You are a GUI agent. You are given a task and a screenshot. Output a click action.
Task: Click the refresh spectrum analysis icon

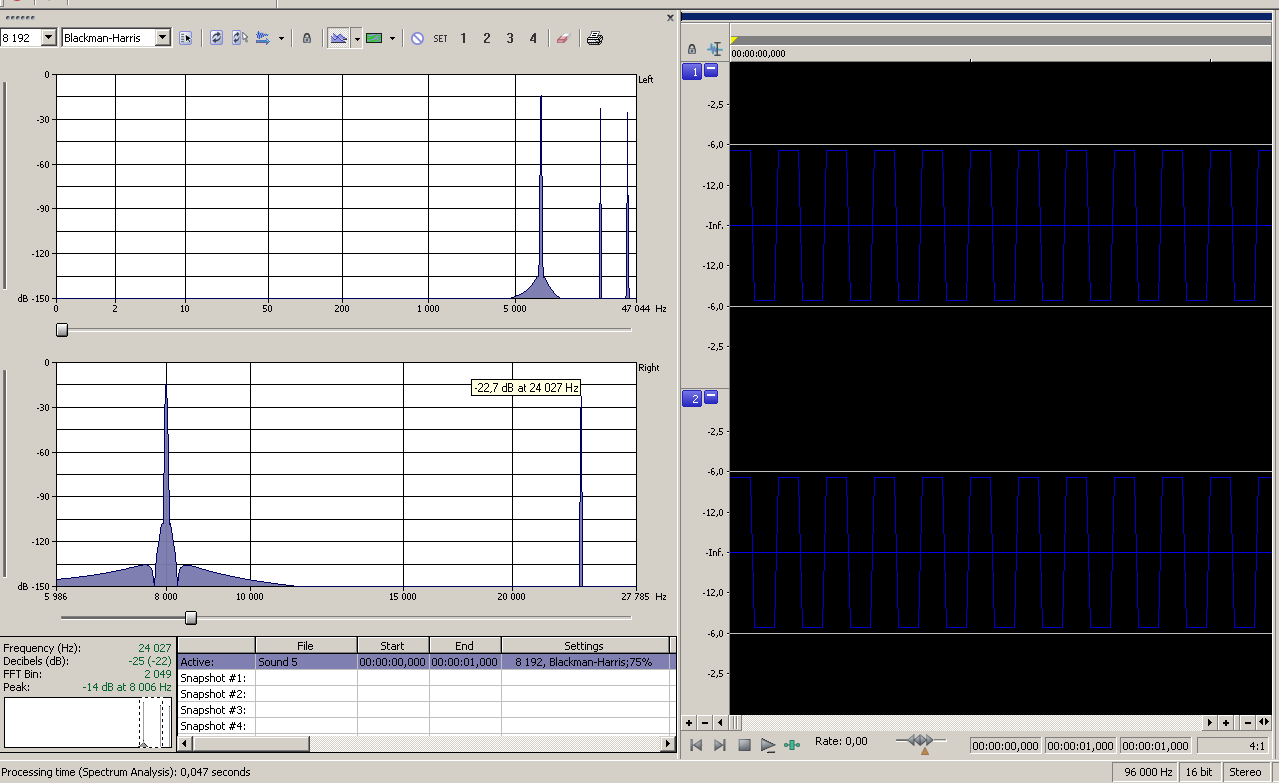[216, 38]
